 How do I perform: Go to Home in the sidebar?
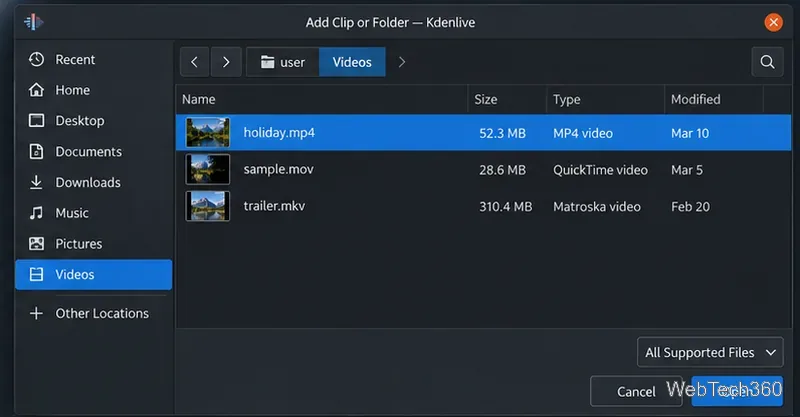click(x=93, y=90)
